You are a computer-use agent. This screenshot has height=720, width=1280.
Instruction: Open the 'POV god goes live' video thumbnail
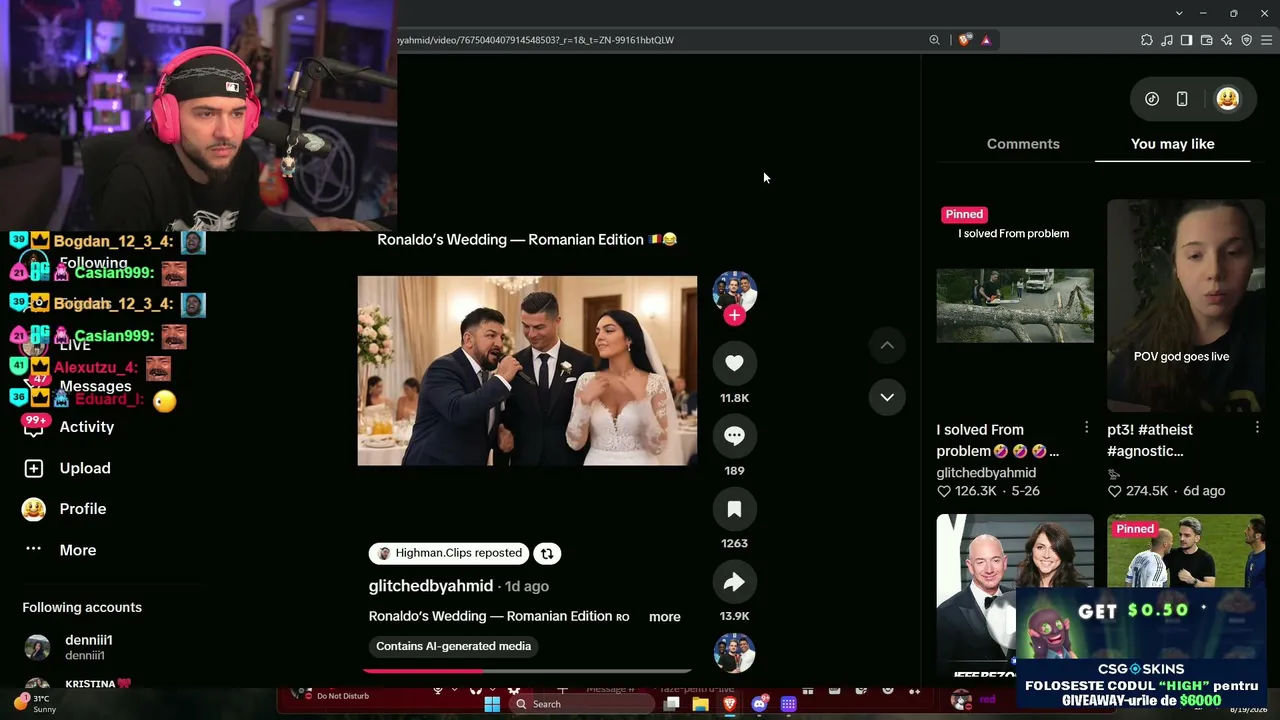tap(1186, 306)
